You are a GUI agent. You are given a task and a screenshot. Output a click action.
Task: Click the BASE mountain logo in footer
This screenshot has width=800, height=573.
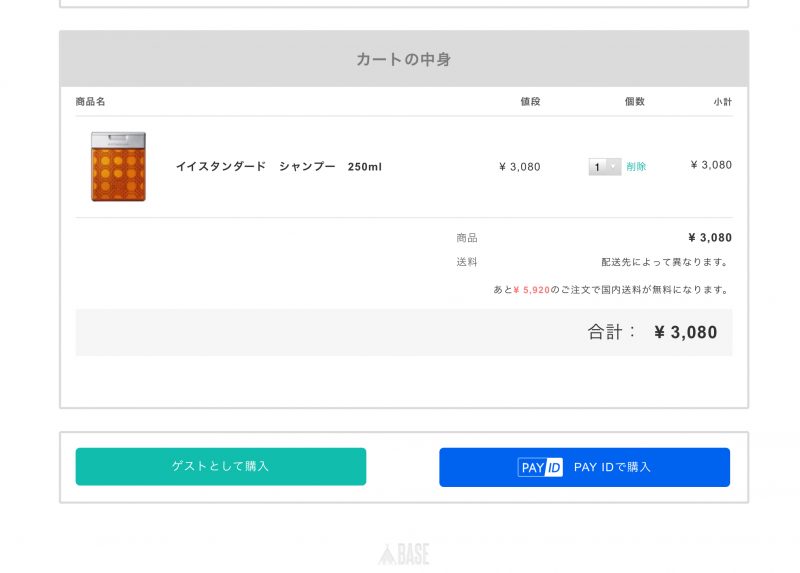click(403, 554)
